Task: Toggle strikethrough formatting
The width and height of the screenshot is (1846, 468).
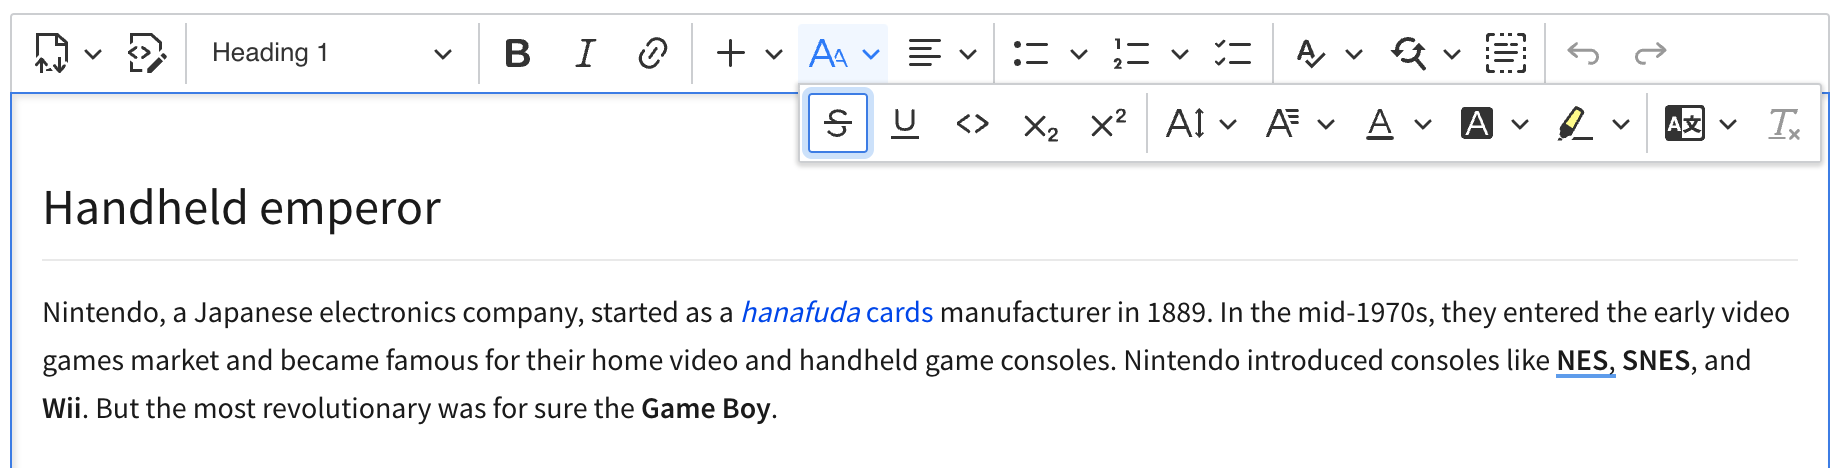Action: [x=838, y=124]
